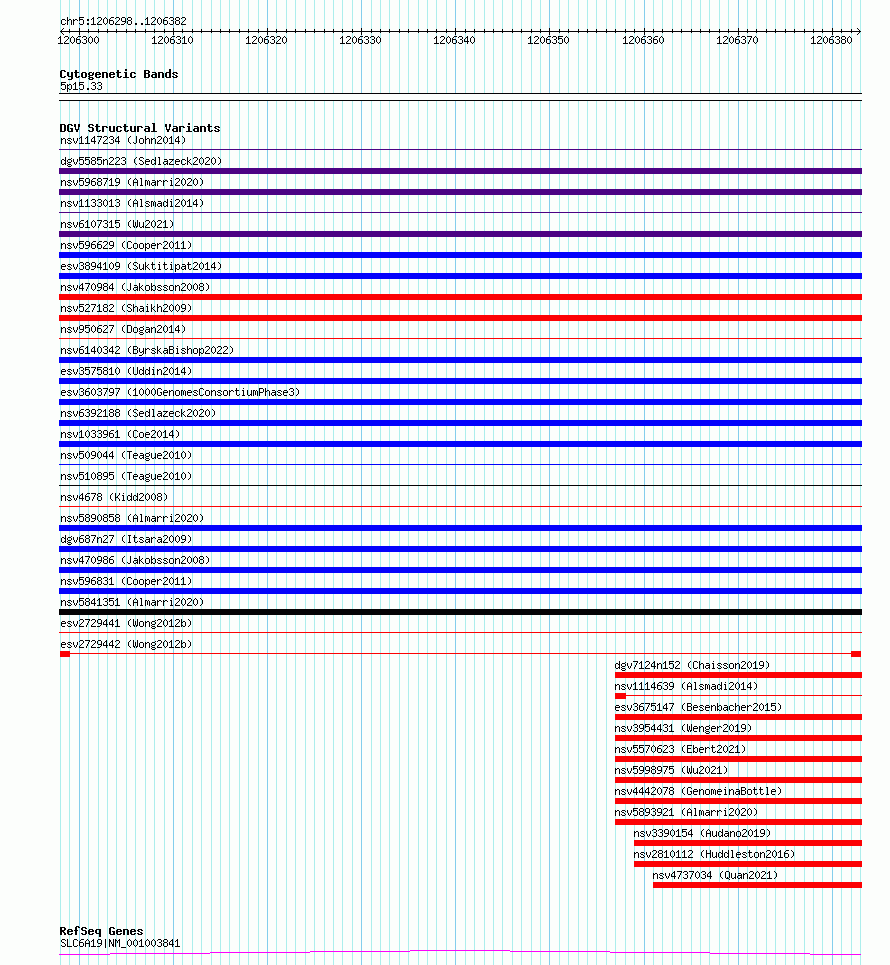Viewport: 890px width, 965px height.
Task: Select nsv509044 (Teague2010) label
Action: [x=126, y=455]
